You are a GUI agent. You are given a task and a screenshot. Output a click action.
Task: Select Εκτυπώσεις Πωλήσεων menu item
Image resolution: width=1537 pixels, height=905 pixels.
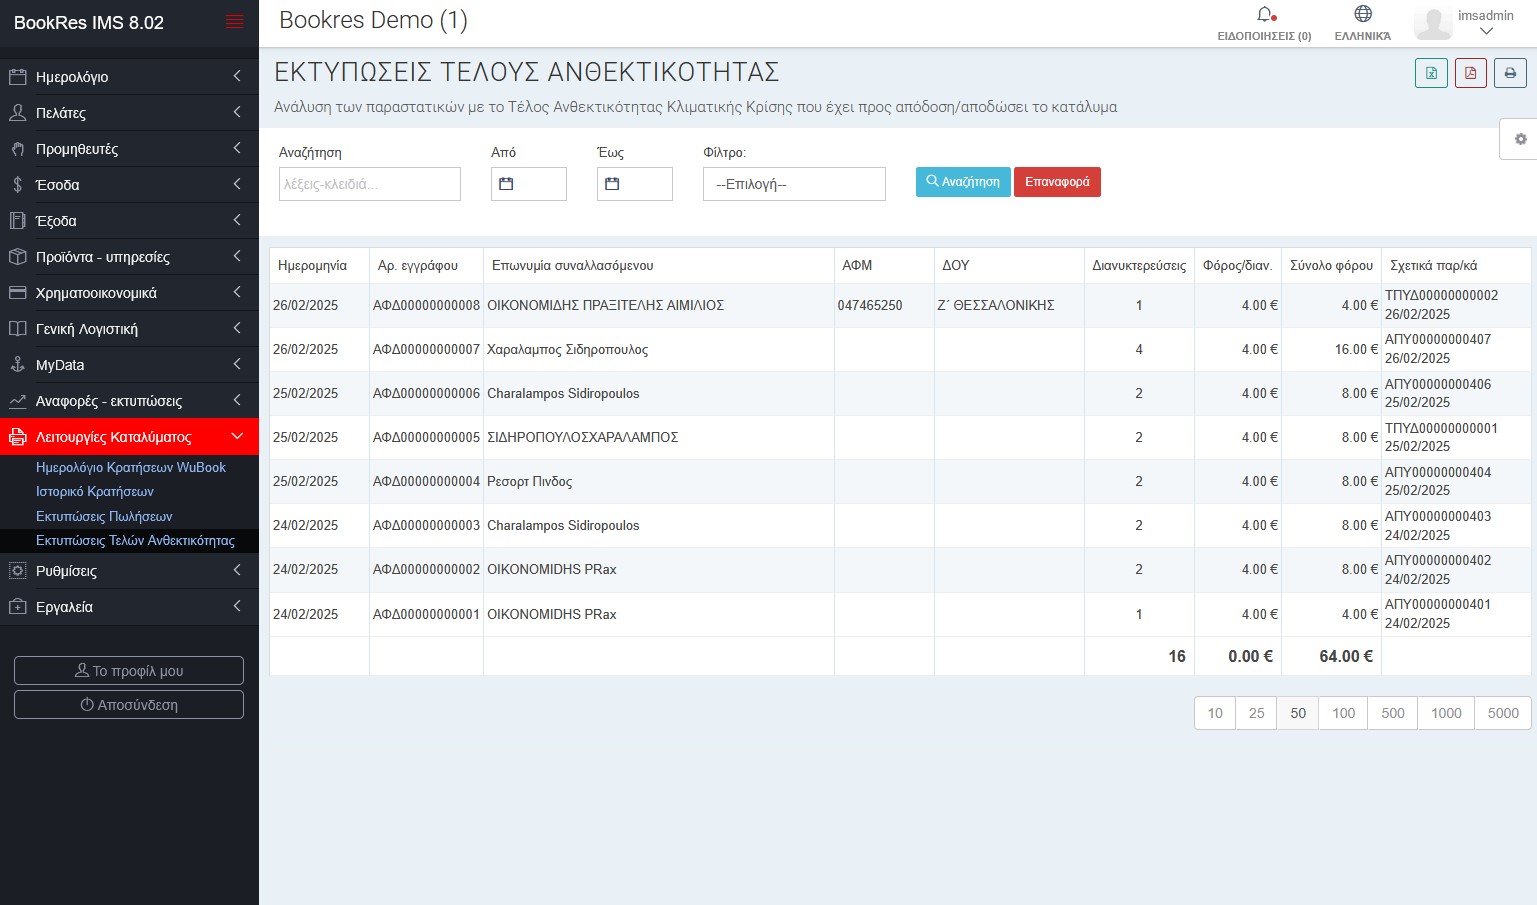tap(104, 516)
